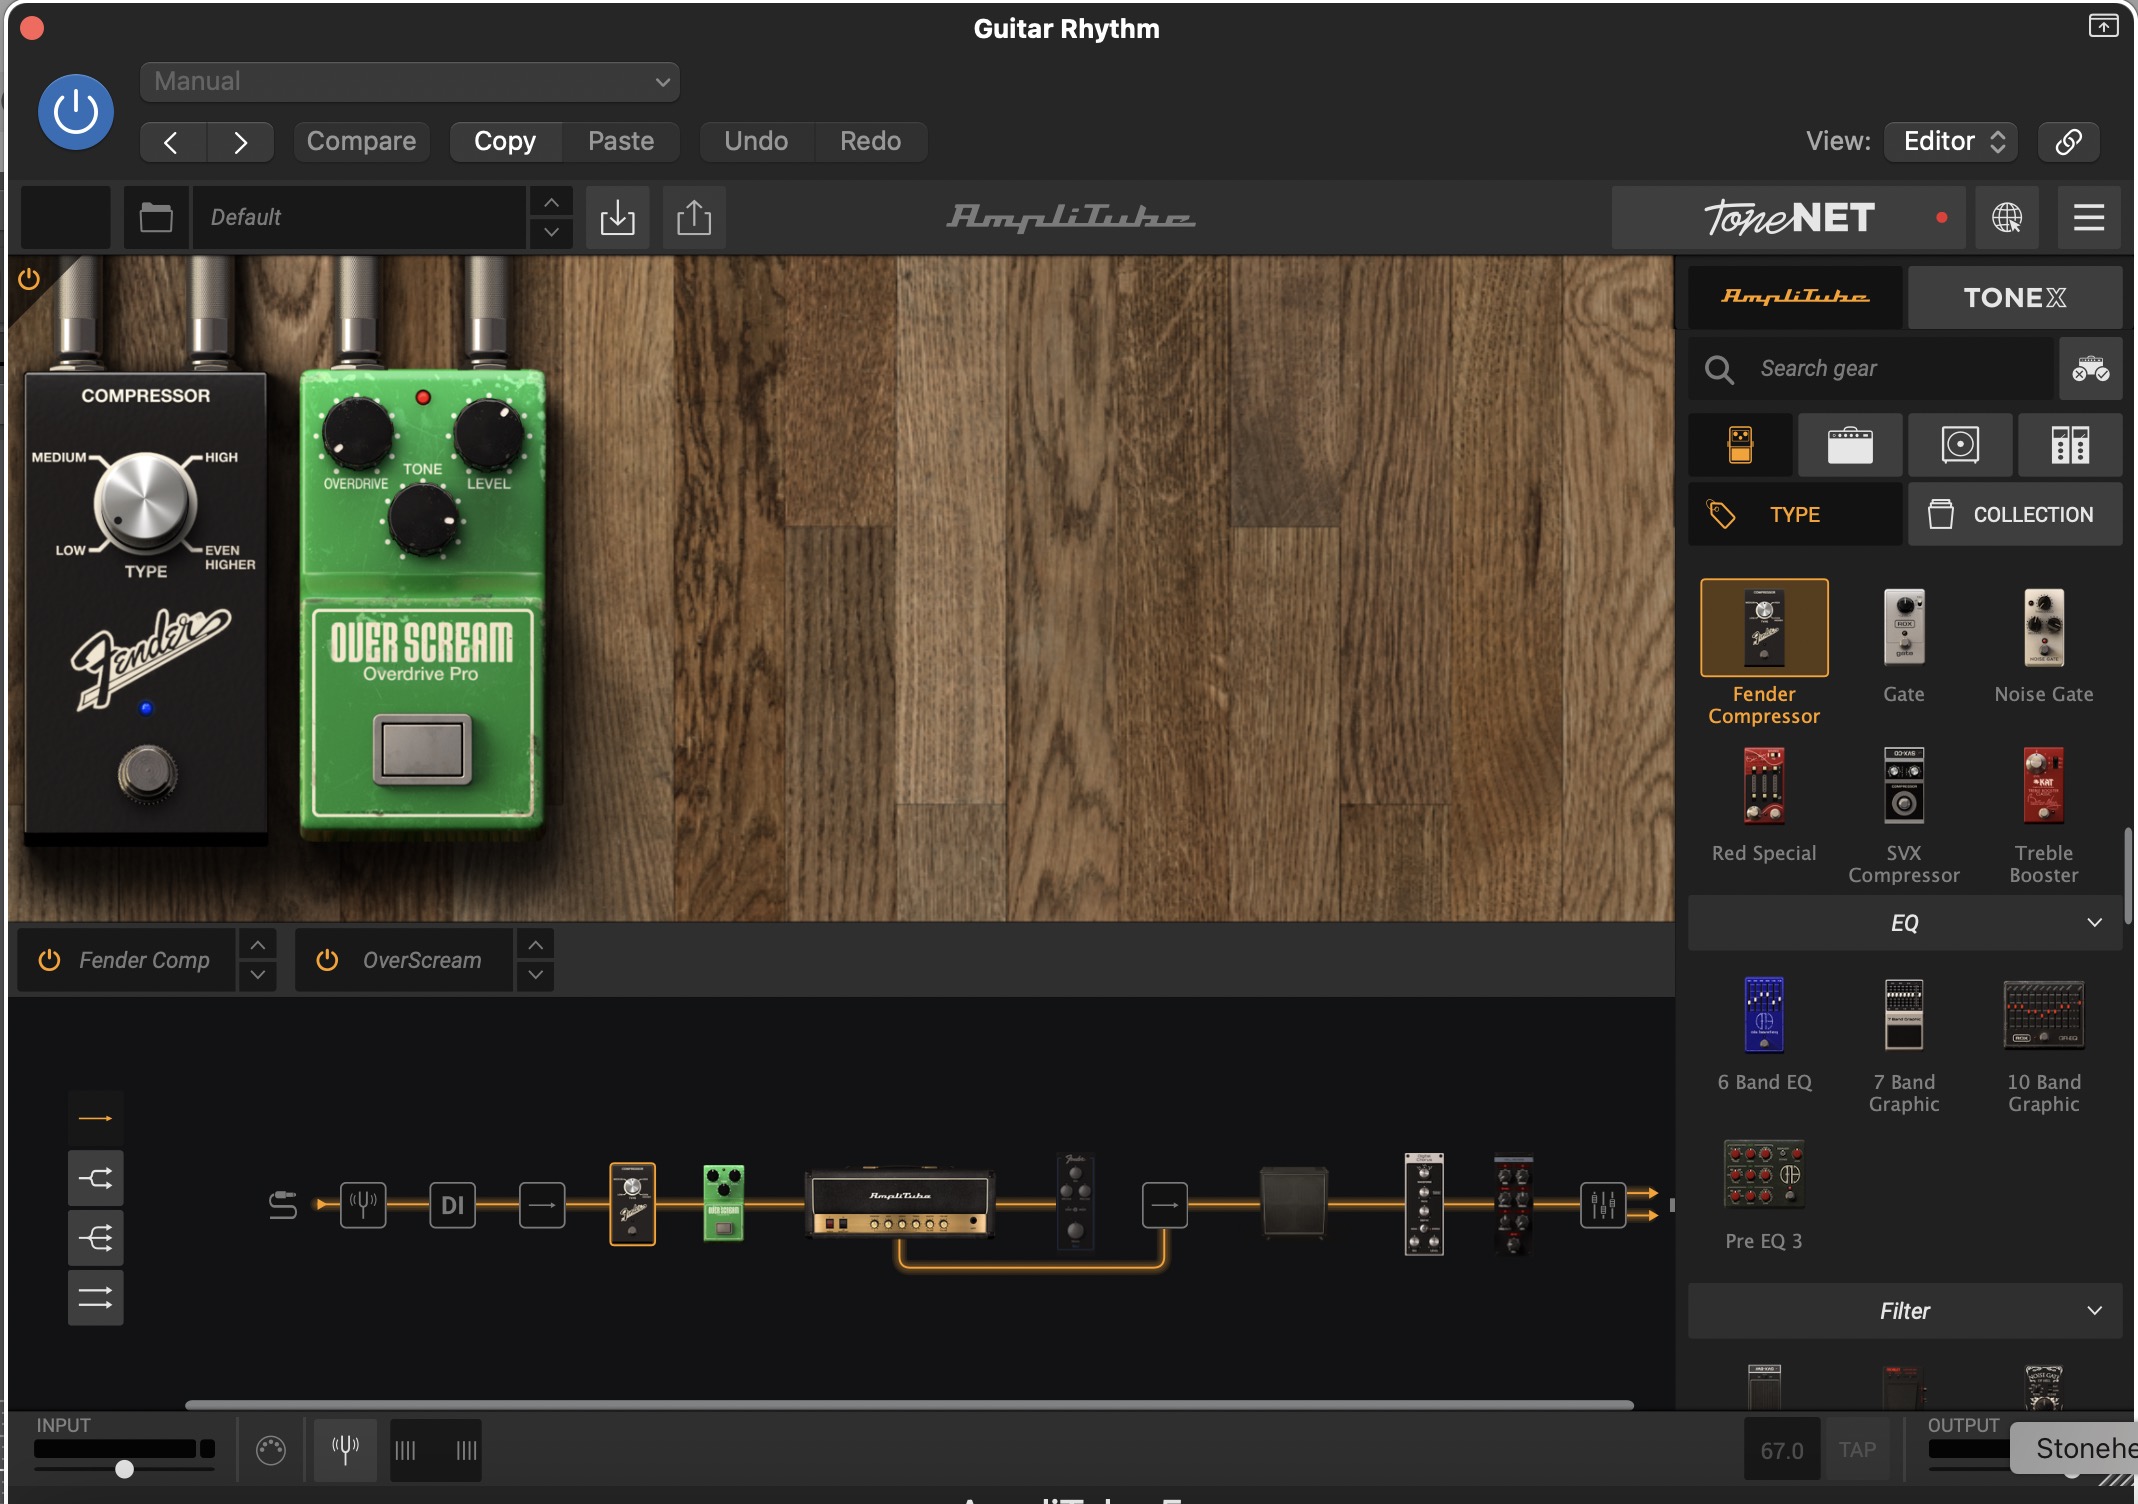Select the COLLECTION sorting tab

click(2014, 514)
